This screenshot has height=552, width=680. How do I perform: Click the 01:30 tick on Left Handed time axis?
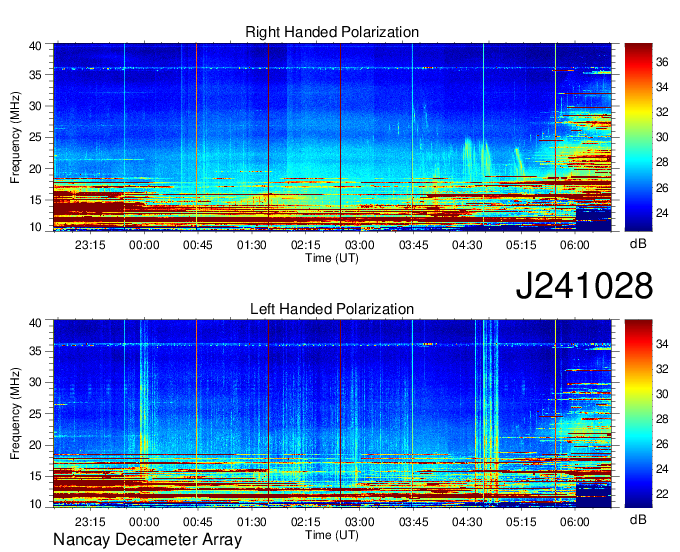(x=252, y=522)
